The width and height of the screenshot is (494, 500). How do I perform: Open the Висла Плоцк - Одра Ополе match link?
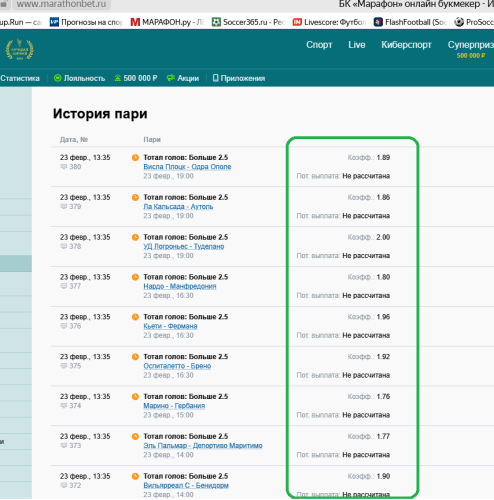pyautogui.click(x=187, y=167)
